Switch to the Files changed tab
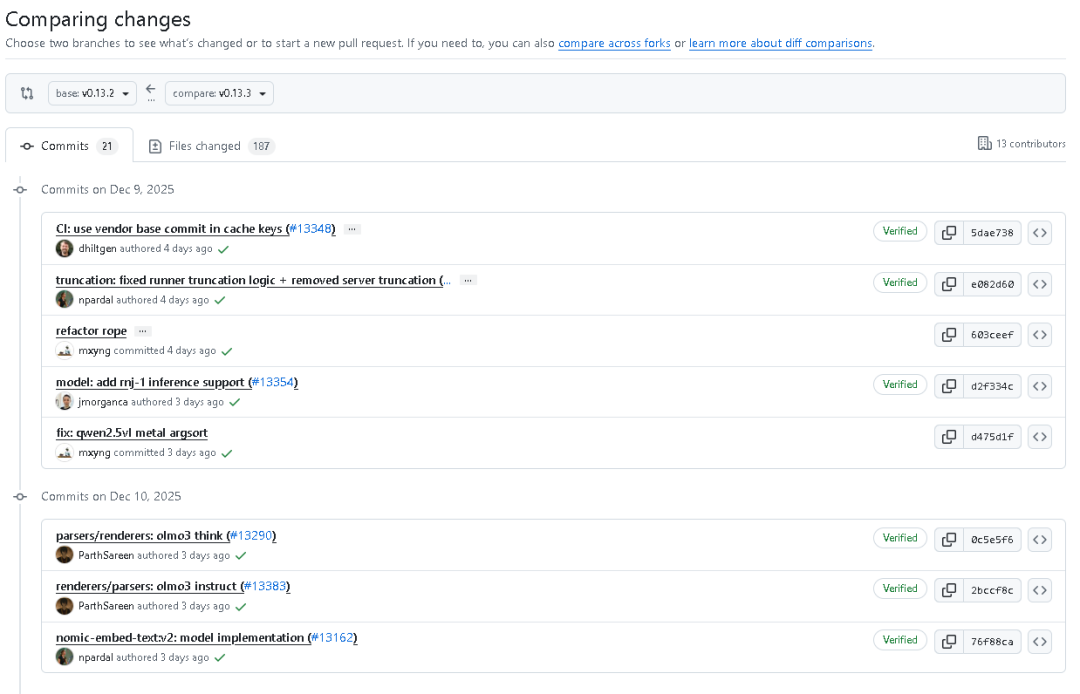This screenshot has height=694, width=1080. point(205,146)
